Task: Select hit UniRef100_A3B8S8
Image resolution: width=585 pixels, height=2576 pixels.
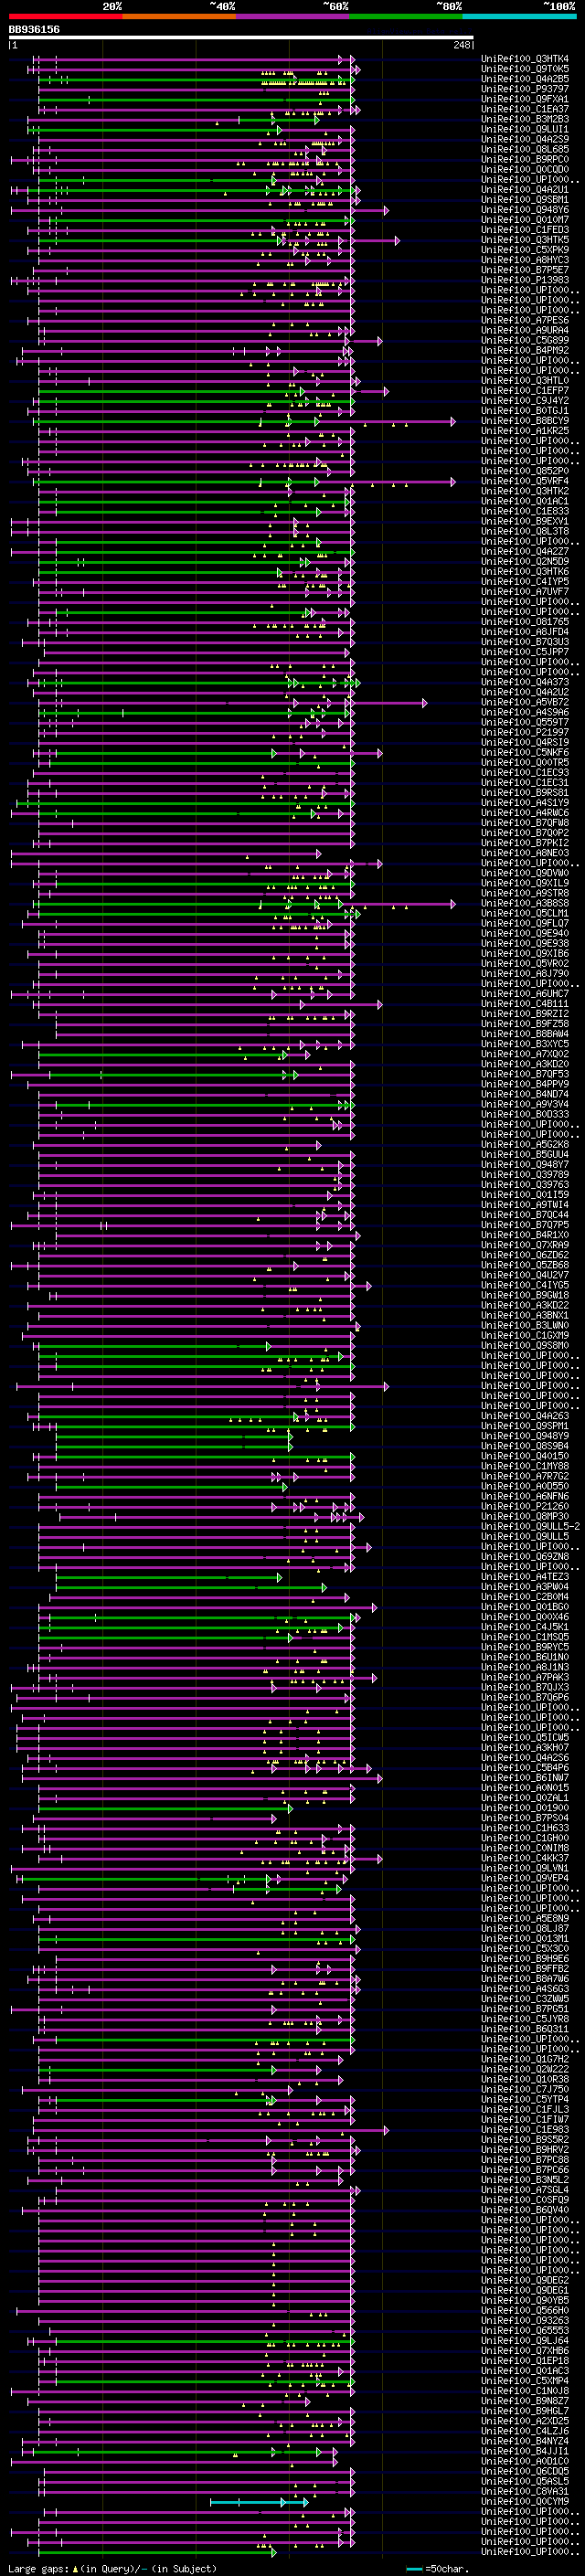Action: pyautogui.click(x=525, y=903)
